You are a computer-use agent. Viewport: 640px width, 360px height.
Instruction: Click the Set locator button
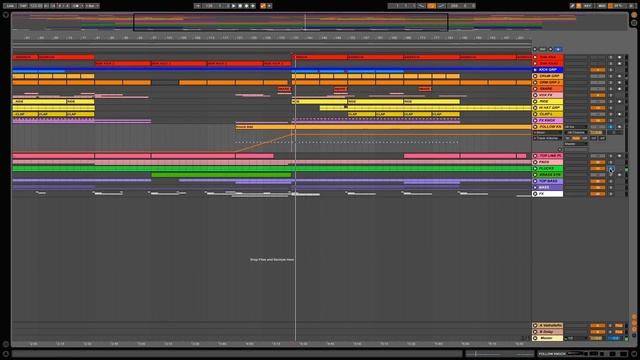coord(542,49)
